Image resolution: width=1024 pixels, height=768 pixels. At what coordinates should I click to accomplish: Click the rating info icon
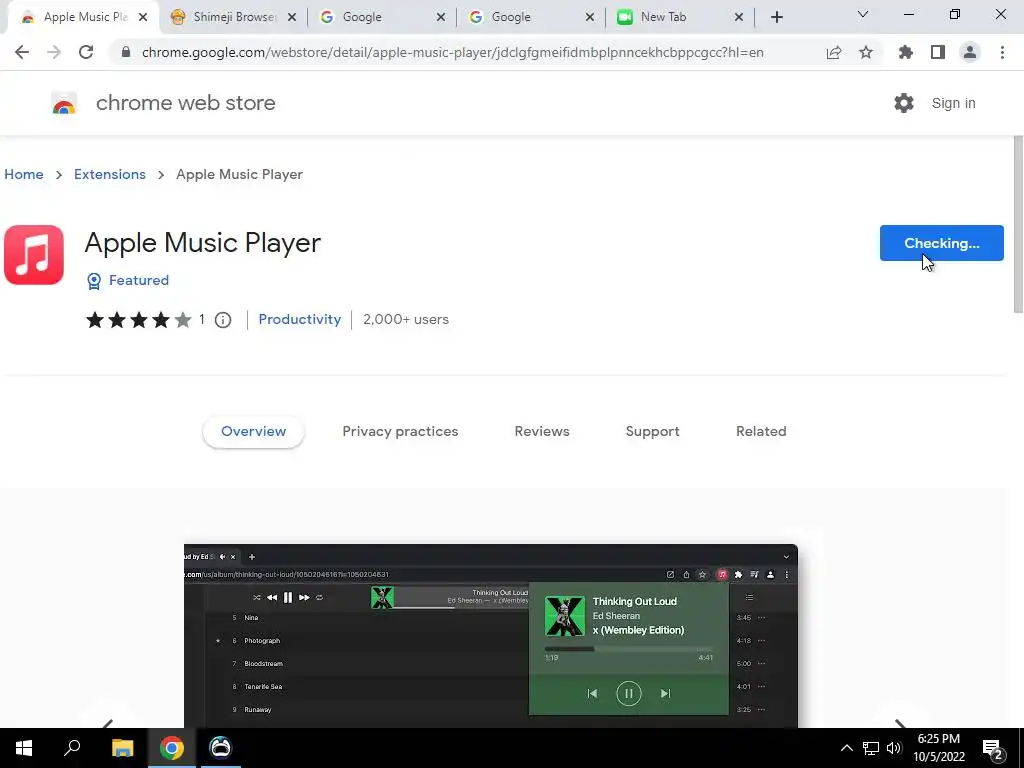point(223,320)
